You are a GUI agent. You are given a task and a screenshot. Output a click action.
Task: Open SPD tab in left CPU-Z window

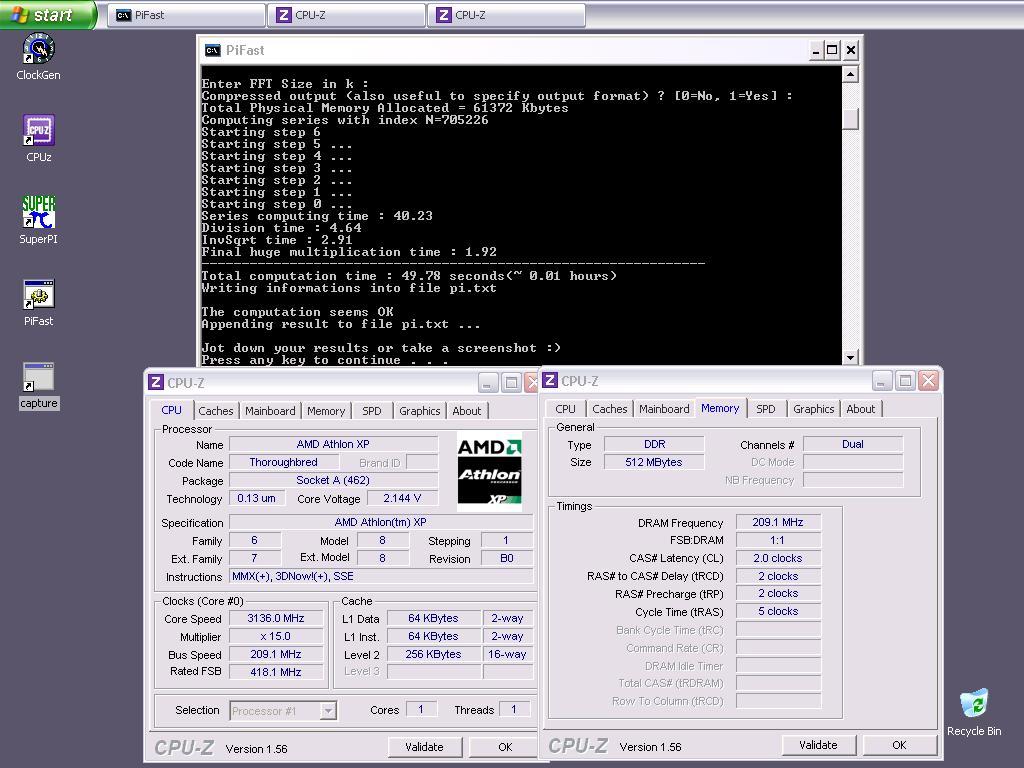tap(372, 411)
